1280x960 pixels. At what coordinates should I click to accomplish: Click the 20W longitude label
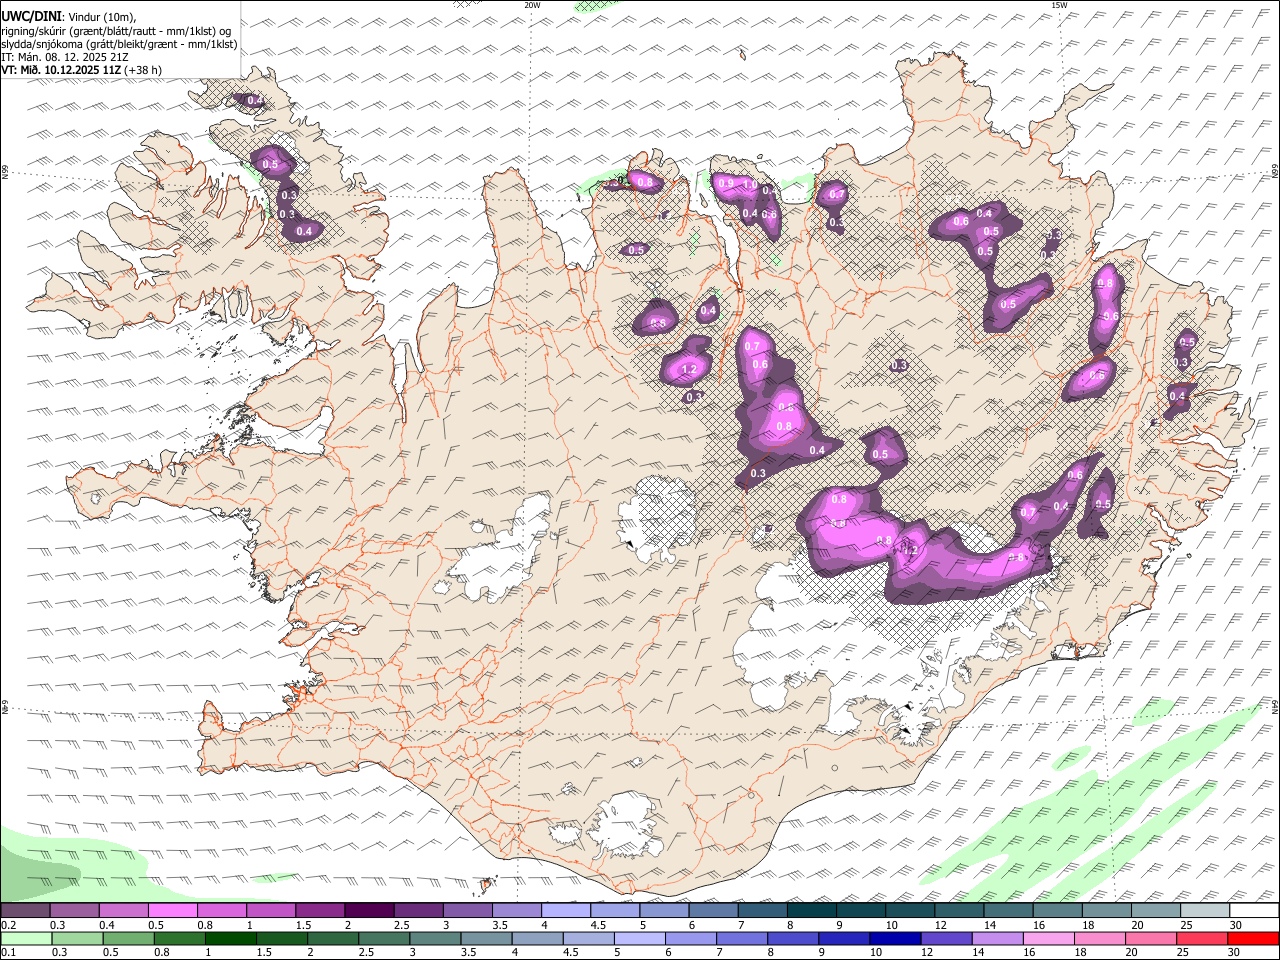533,5
